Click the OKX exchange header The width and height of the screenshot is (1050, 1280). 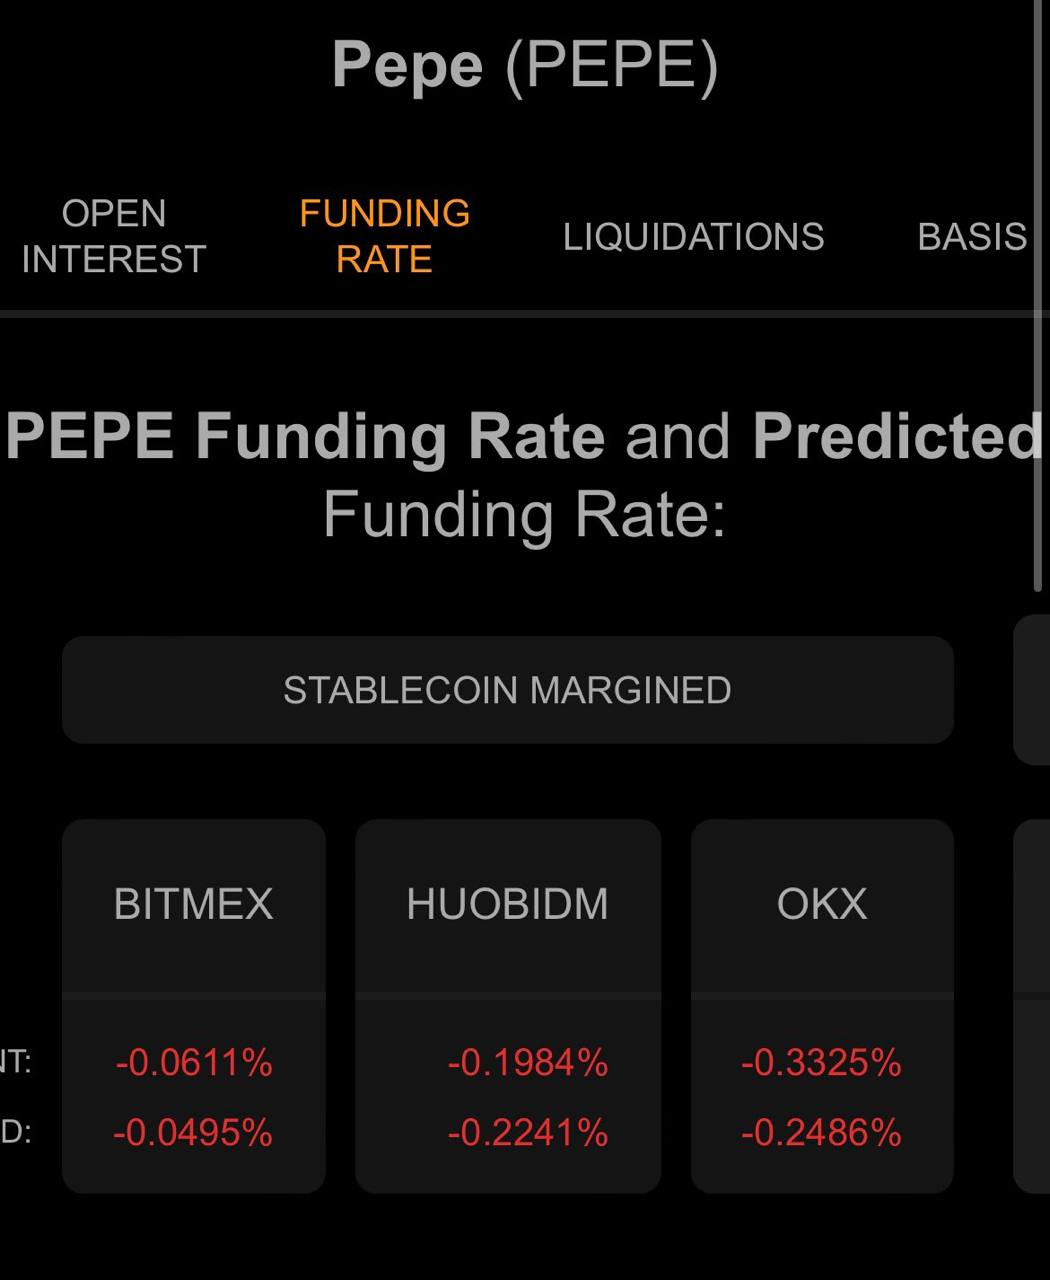[821, 904]
